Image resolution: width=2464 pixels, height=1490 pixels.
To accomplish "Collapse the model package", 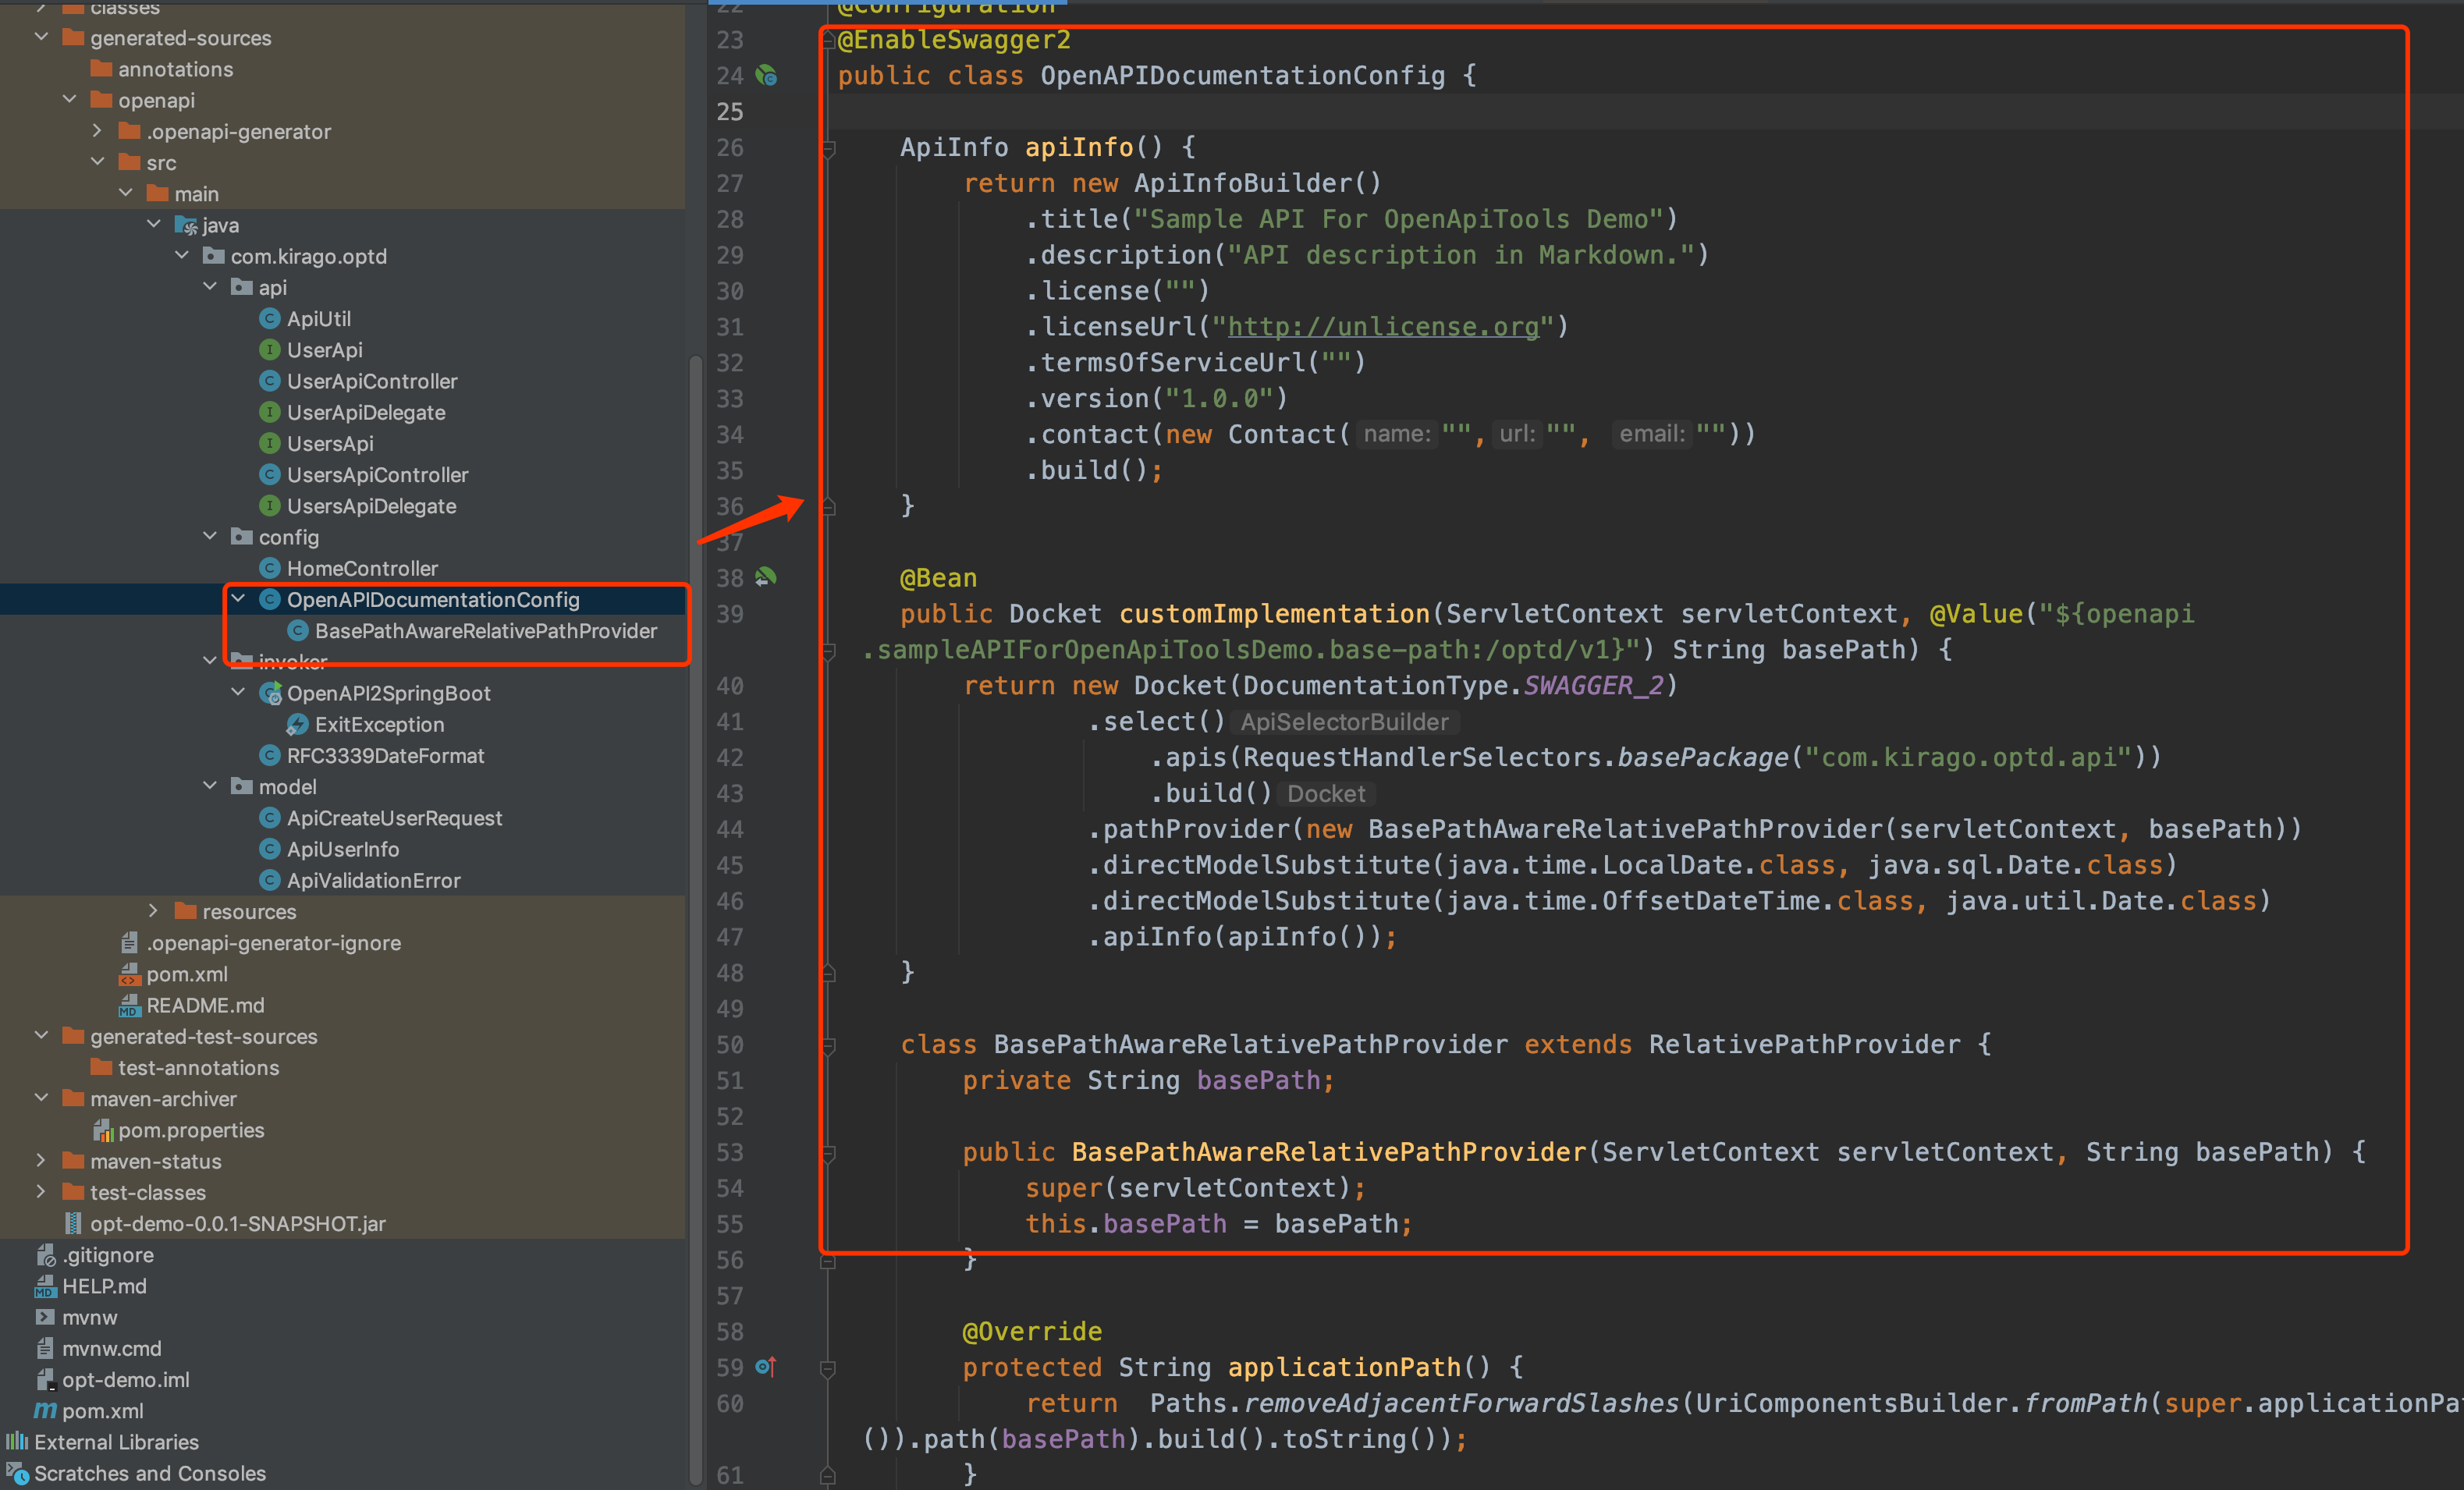I will [x=210, y=786].
